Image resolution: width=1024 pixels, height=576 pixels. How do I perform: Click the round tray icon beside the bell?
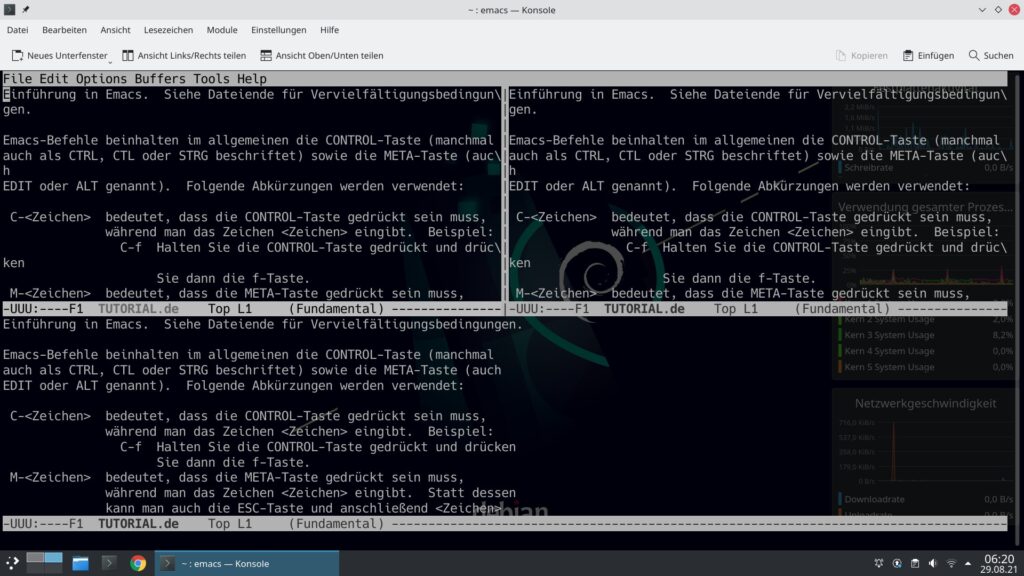[897, 563]
